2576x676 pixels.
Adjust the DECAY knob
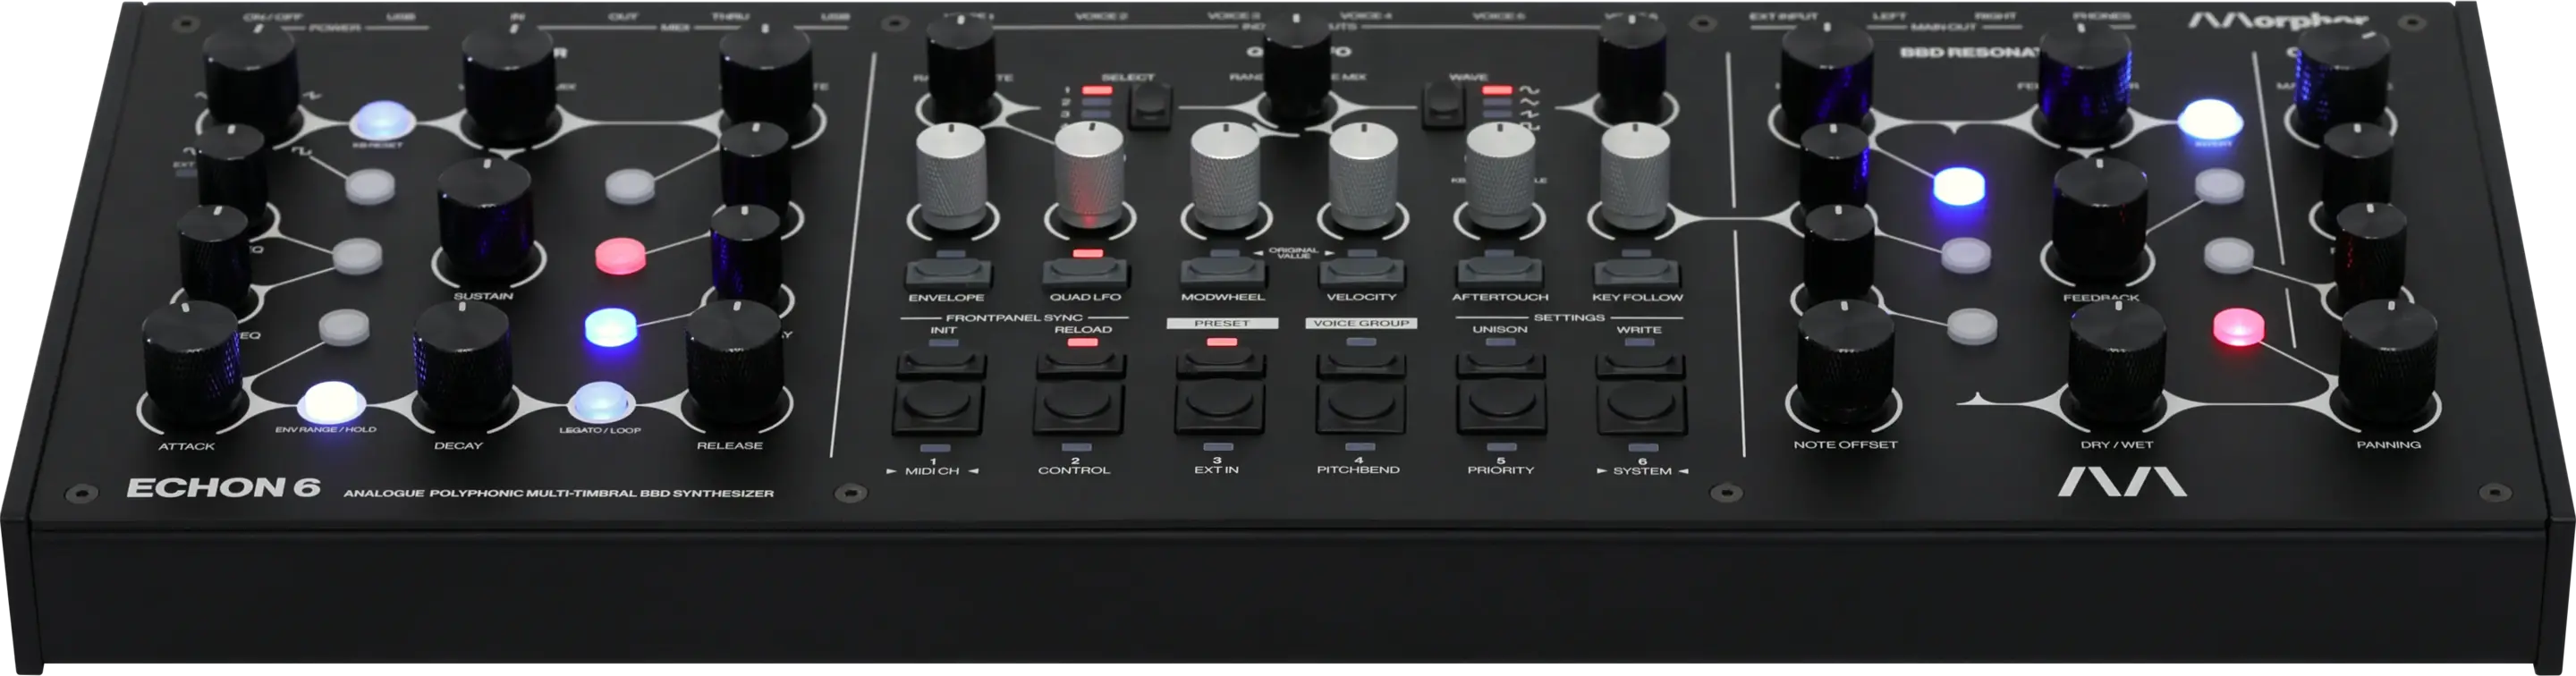(x=463, y=364)
